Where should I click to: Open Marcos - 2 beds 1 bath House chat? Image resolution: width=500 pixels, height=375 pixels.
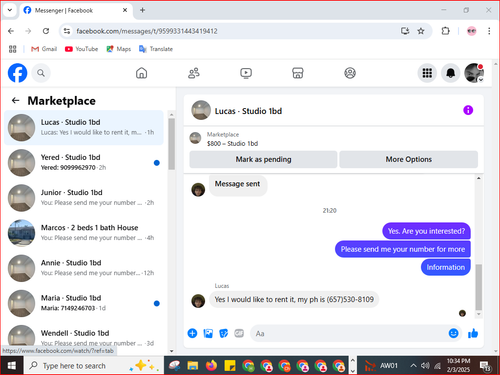[84, 233]
